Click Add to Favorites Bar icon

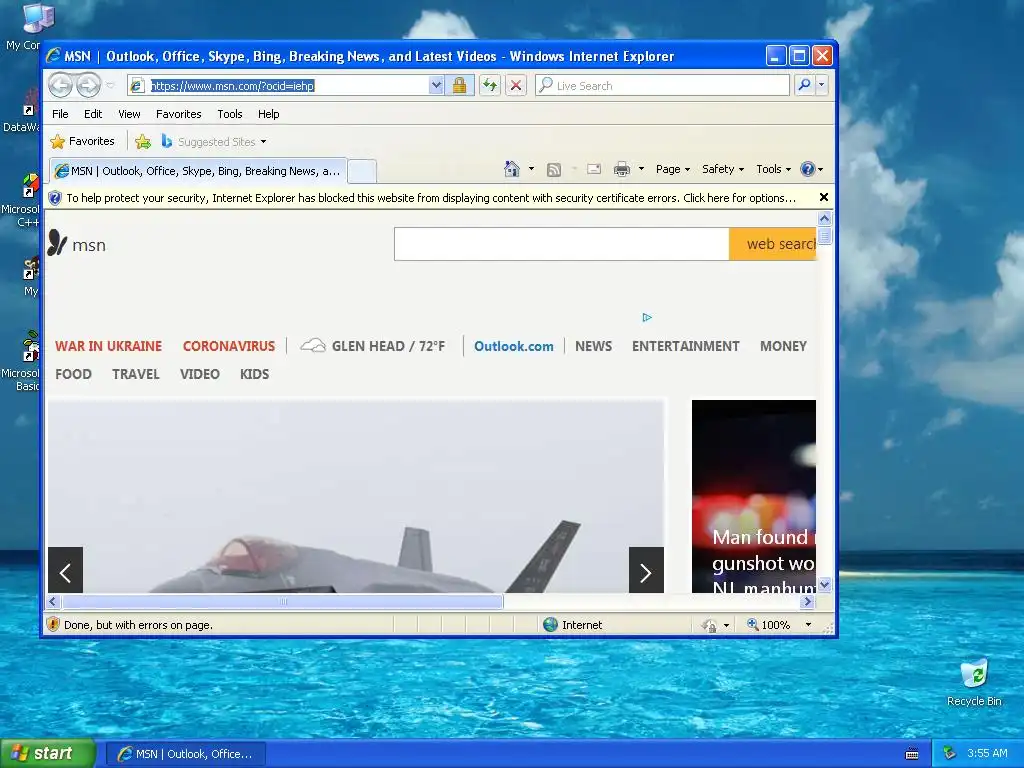(x=143, y=142)
